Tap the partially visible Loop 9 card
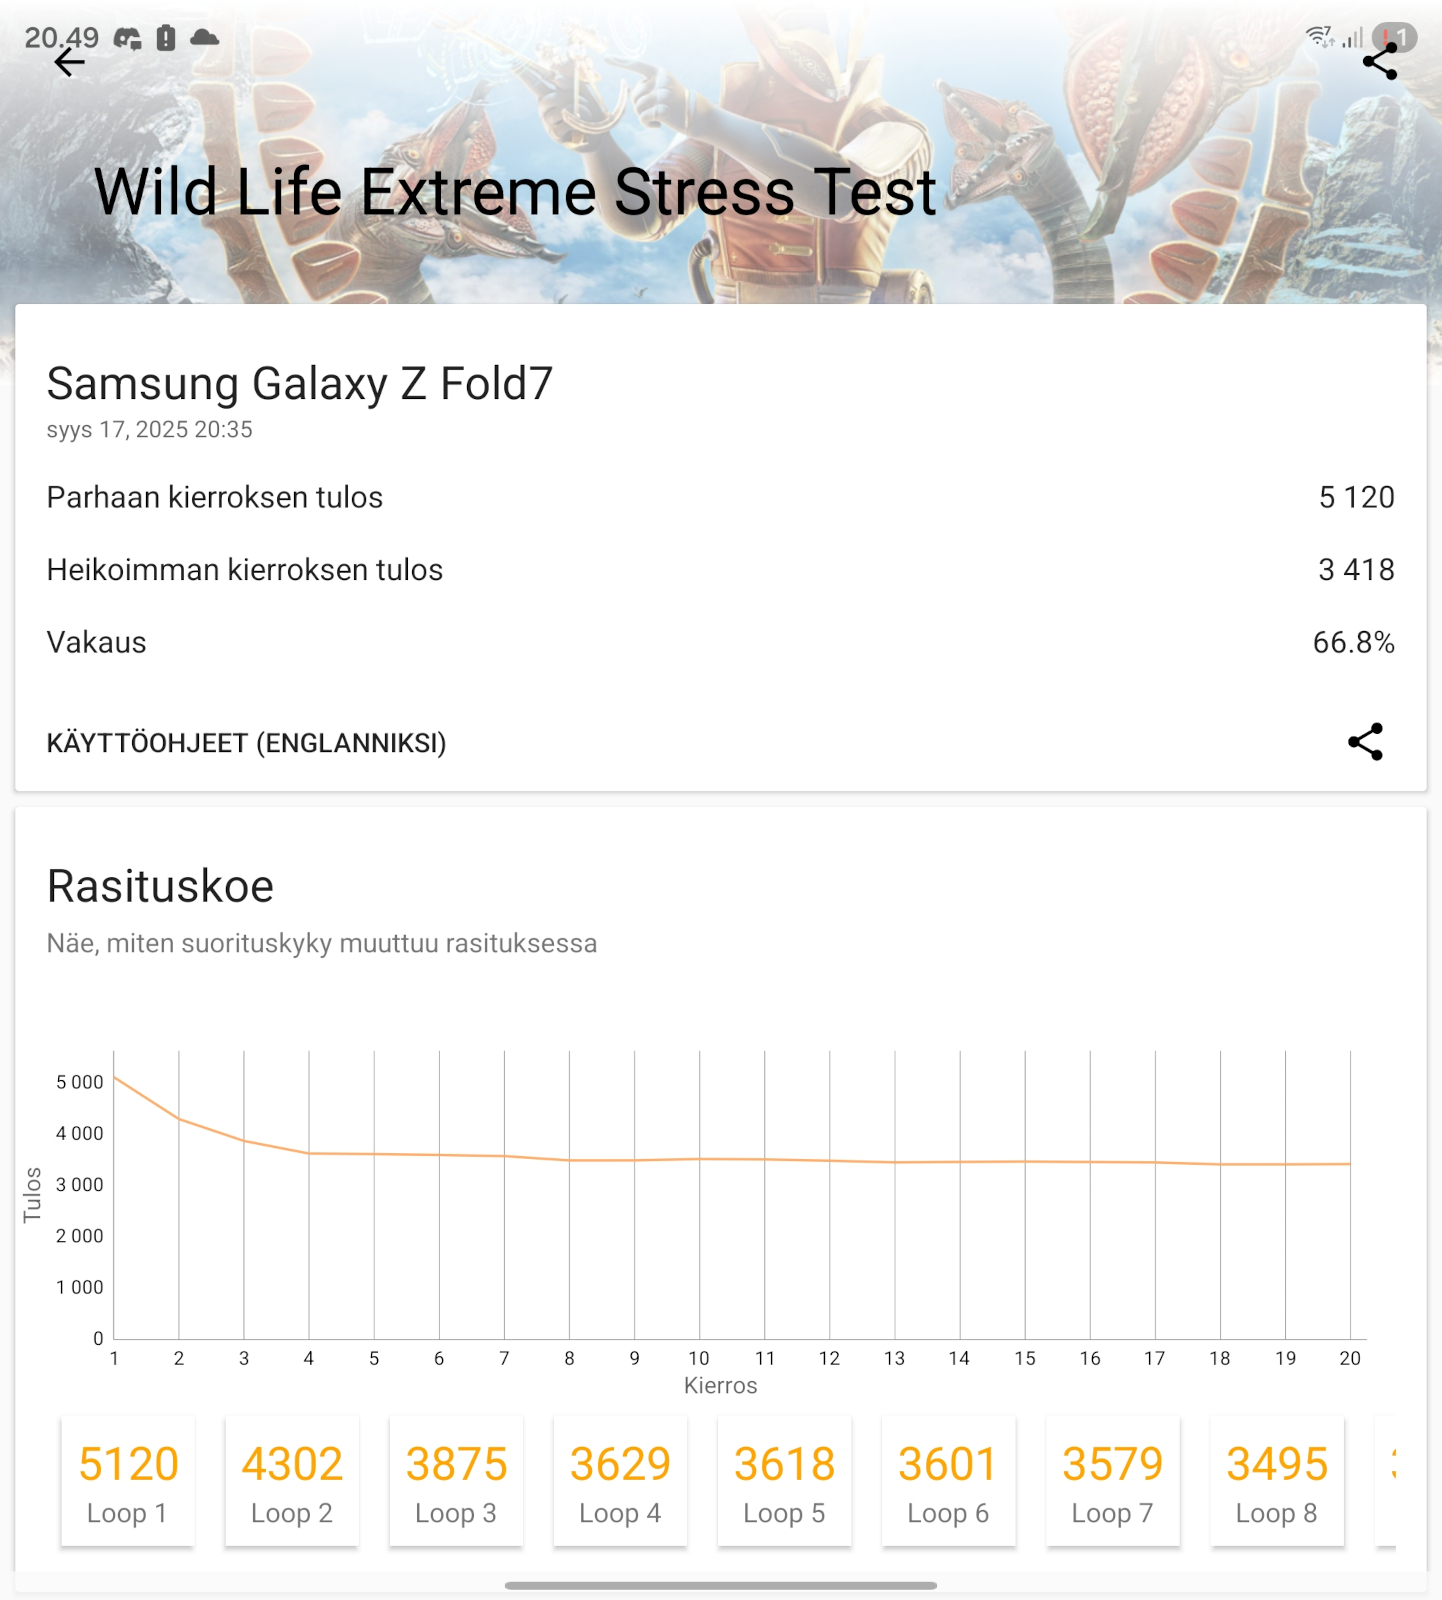This screenshot has height=1600, width=1442. [x=1386, y=1482]
